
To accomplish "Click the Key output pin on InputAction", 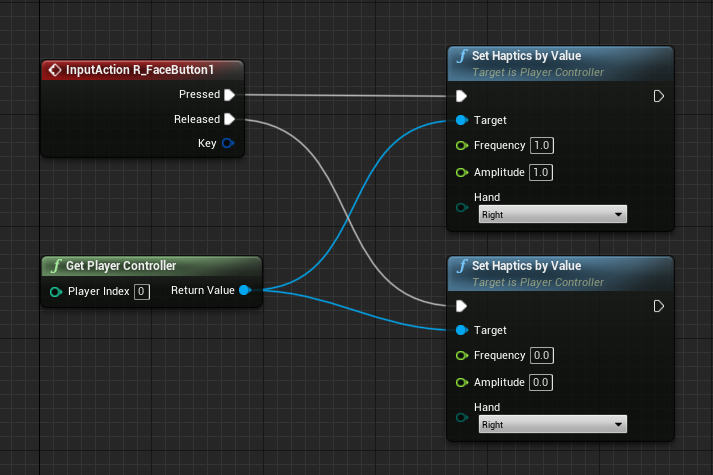I will 228,143.
